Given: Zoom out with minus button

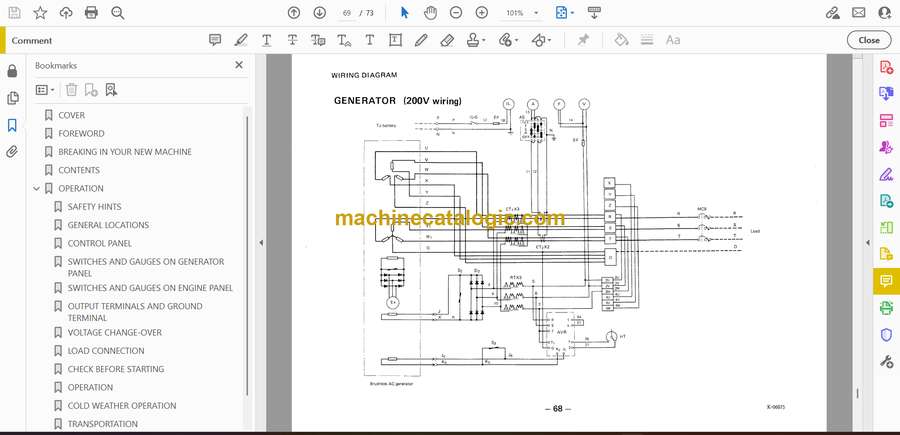Looking at the screenshot, I should (456, 13).
